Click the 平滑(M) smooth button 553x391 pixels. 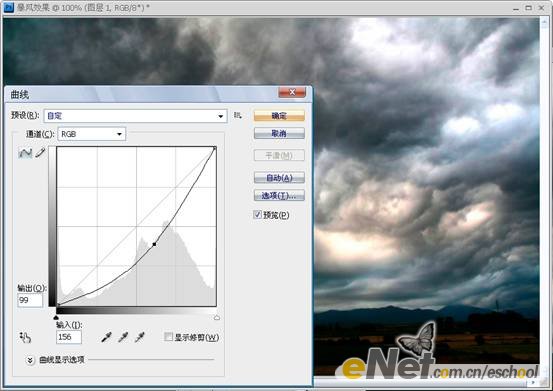(279, 155)
